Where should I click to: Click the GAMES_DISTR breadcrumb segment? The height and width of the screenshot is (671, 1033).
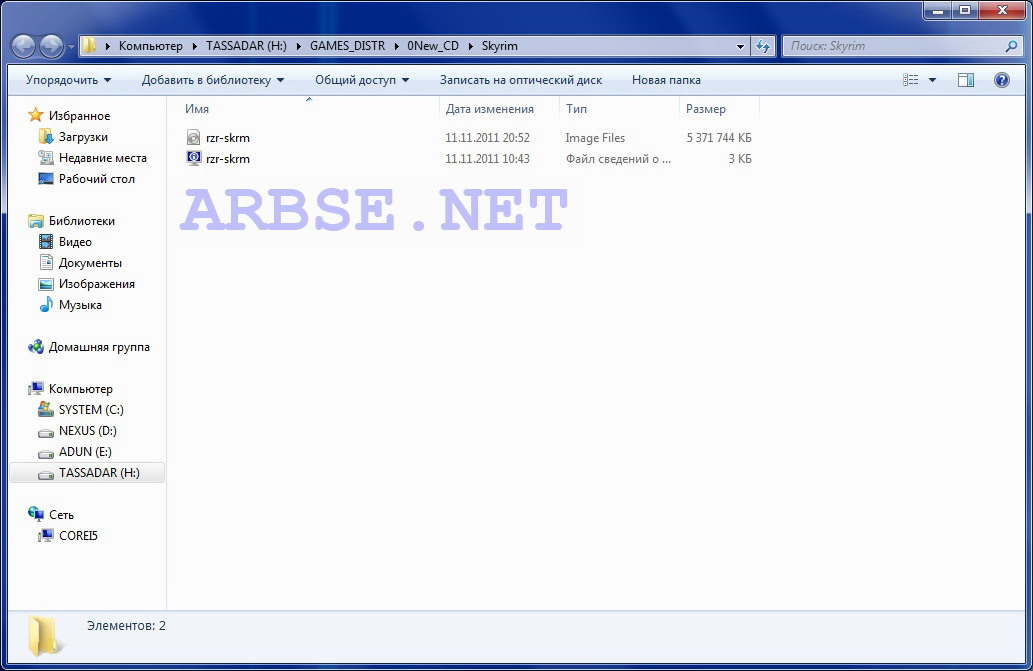click(347, 46)
